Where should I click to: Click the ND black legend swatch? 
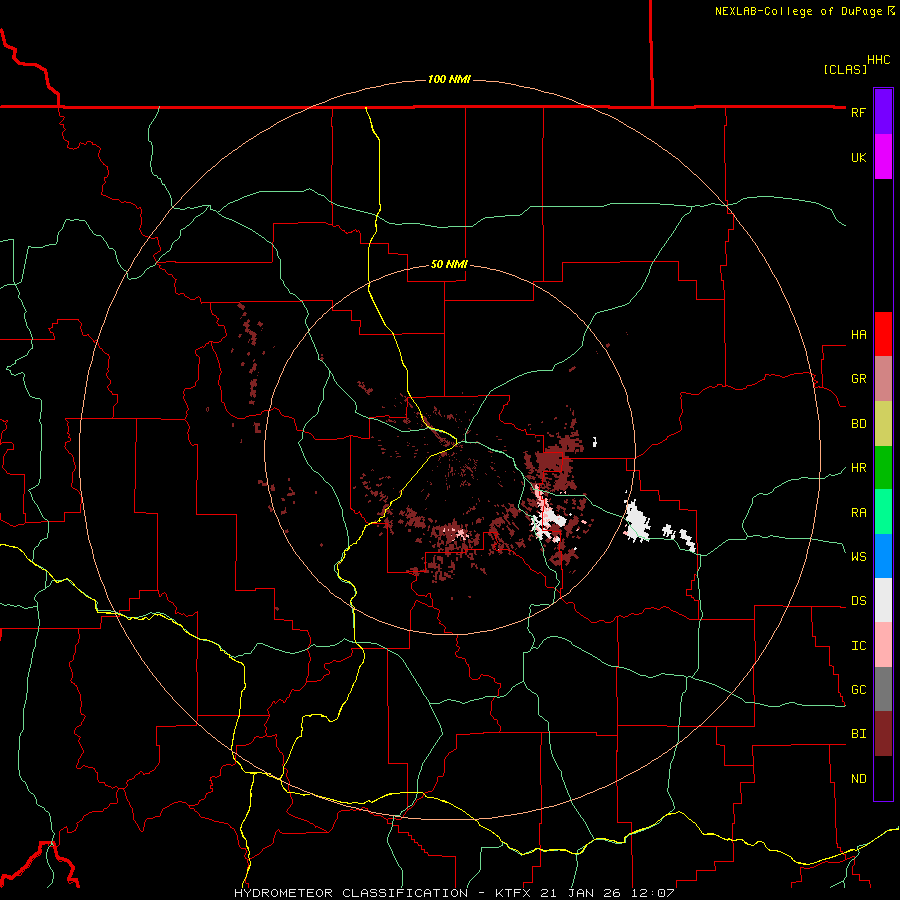click(x=883, y=778)
